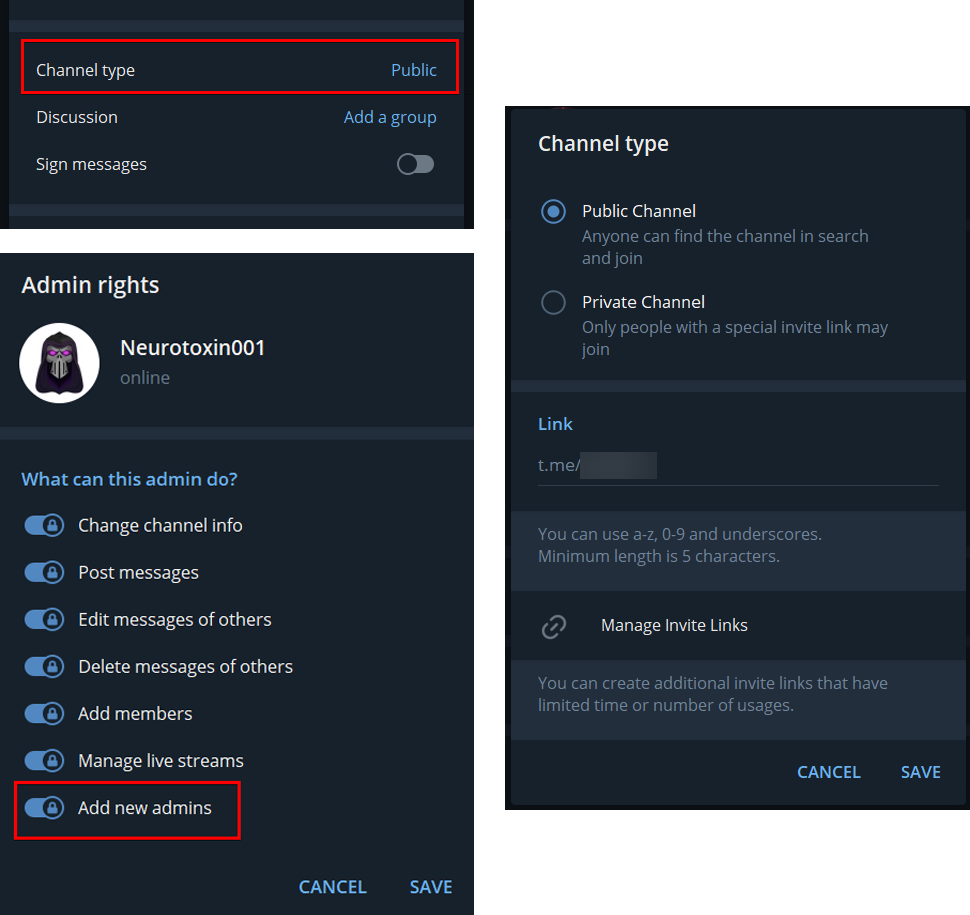Open Neurotoxin001's profile picture
The height and width of the screenshot is (915, 970).
pos(59,362)
